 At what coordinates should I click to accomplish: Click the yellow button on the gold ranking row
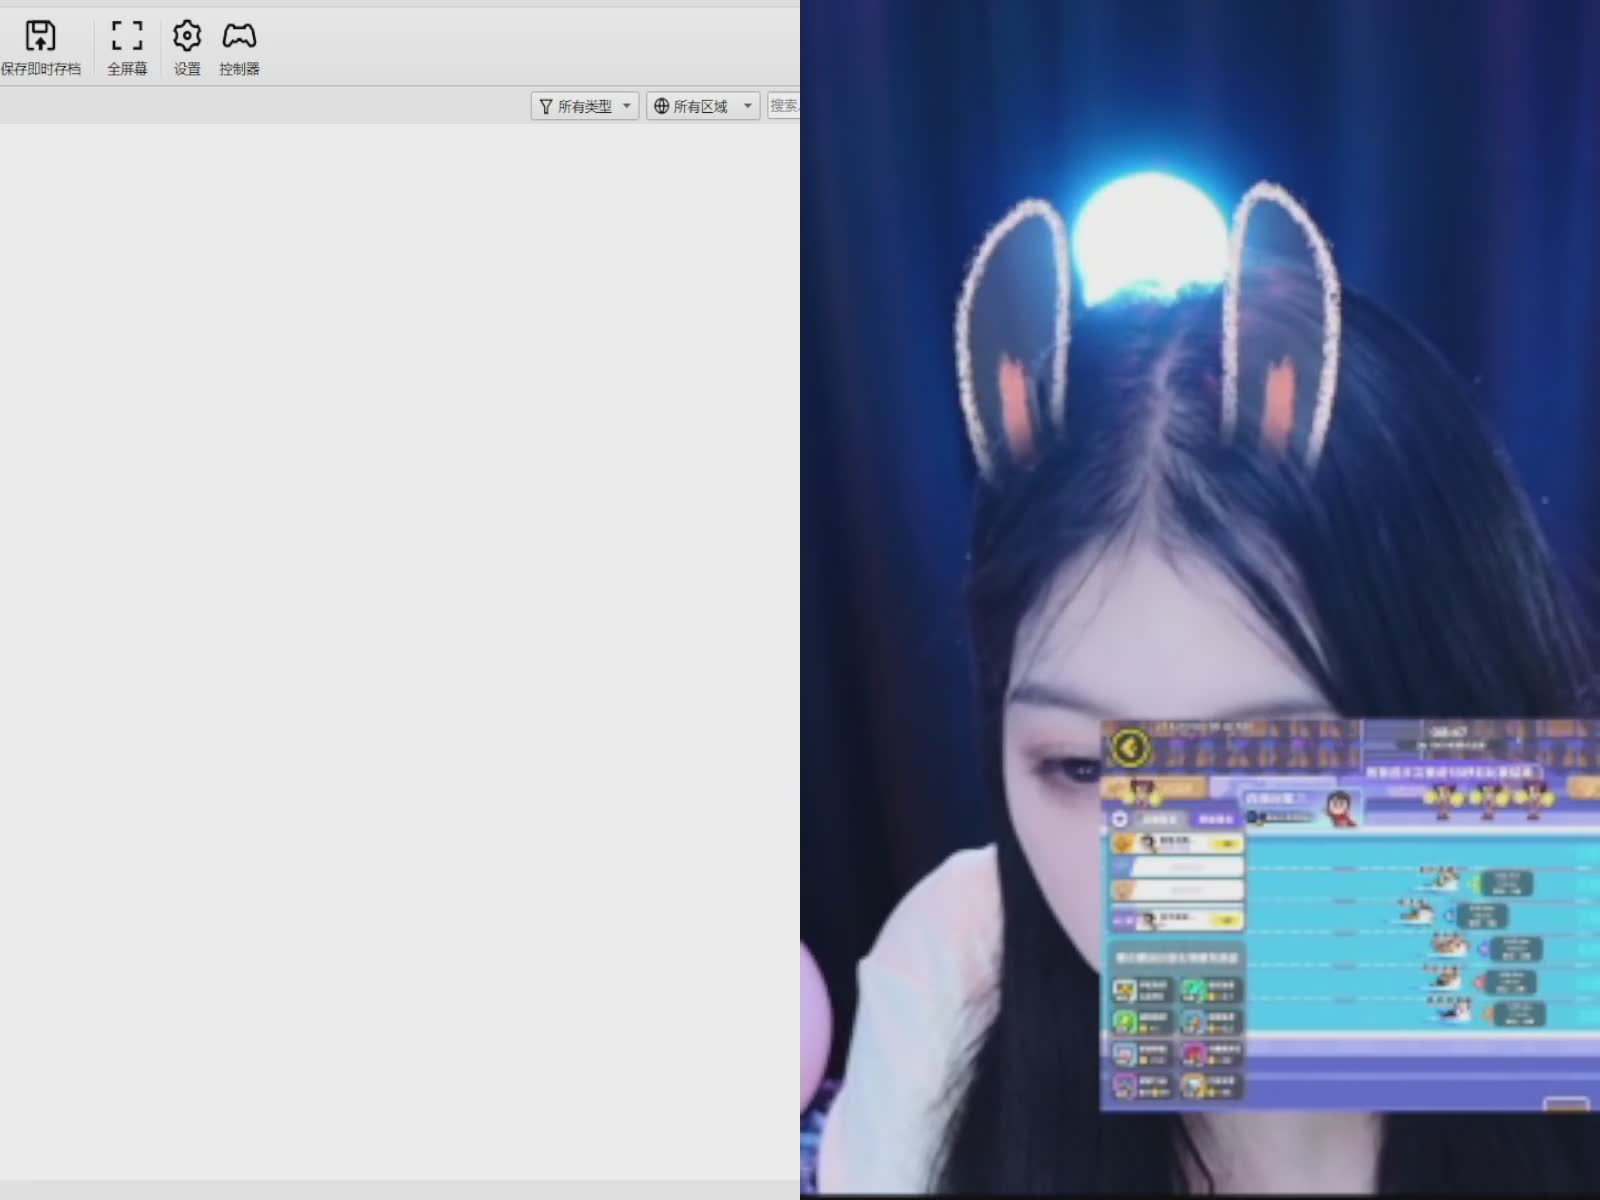click(1225, 844)
